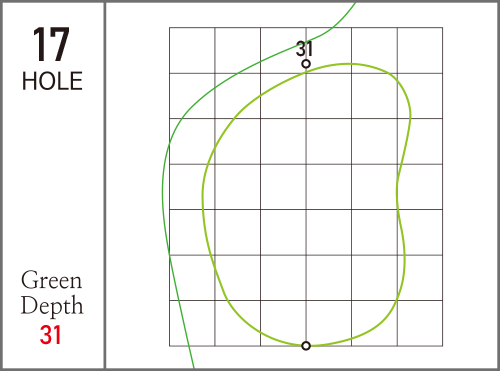Click the large 17 hole number
Image resolution: width=500 pixels, height=371 pixels.
(51, 45)
